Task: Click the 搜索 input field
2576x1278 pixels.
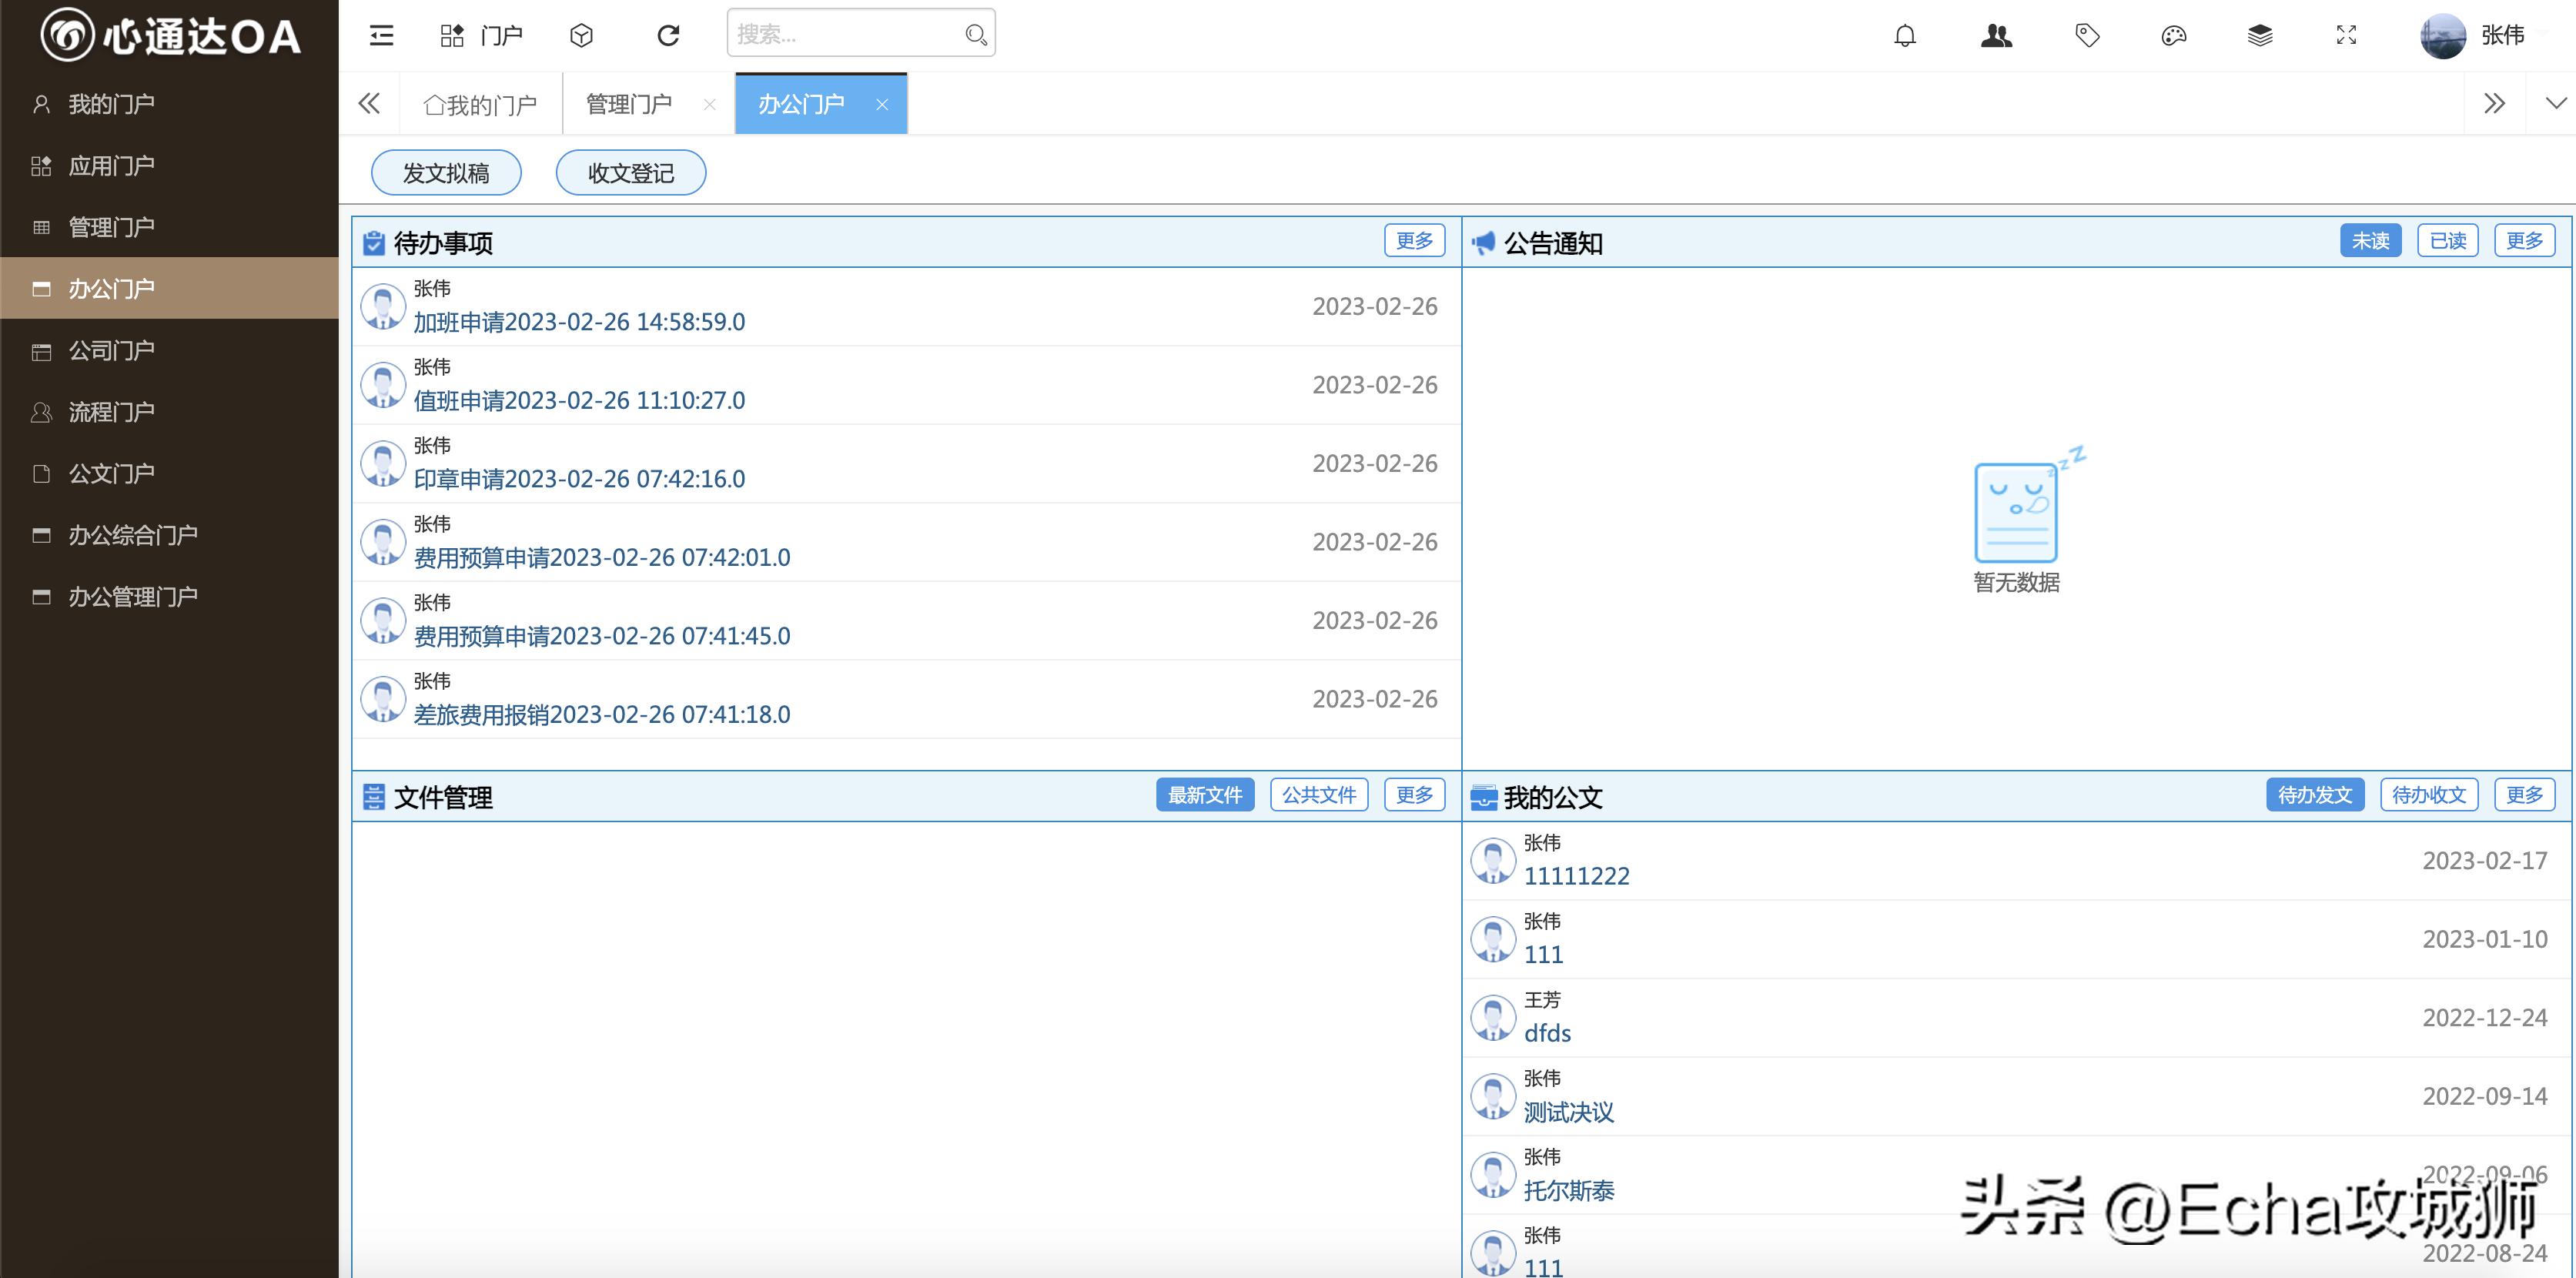Action: 845,33
